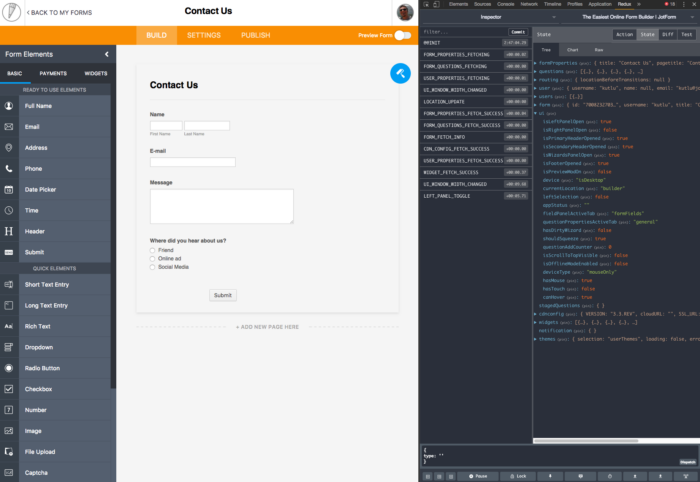The height and width of the screenshot is (482, 700).
Task: Click the Dispatch button
Action: [688, 462]
